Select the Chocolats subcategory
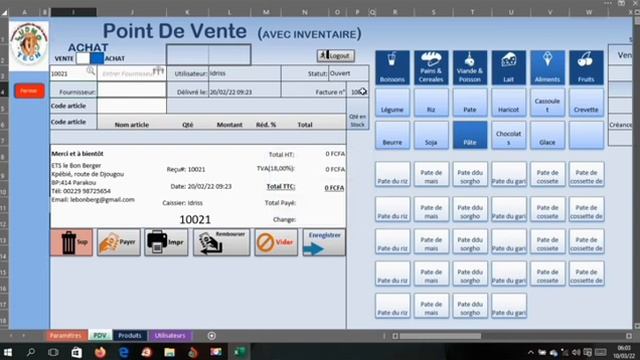 [x=509, y=135]
